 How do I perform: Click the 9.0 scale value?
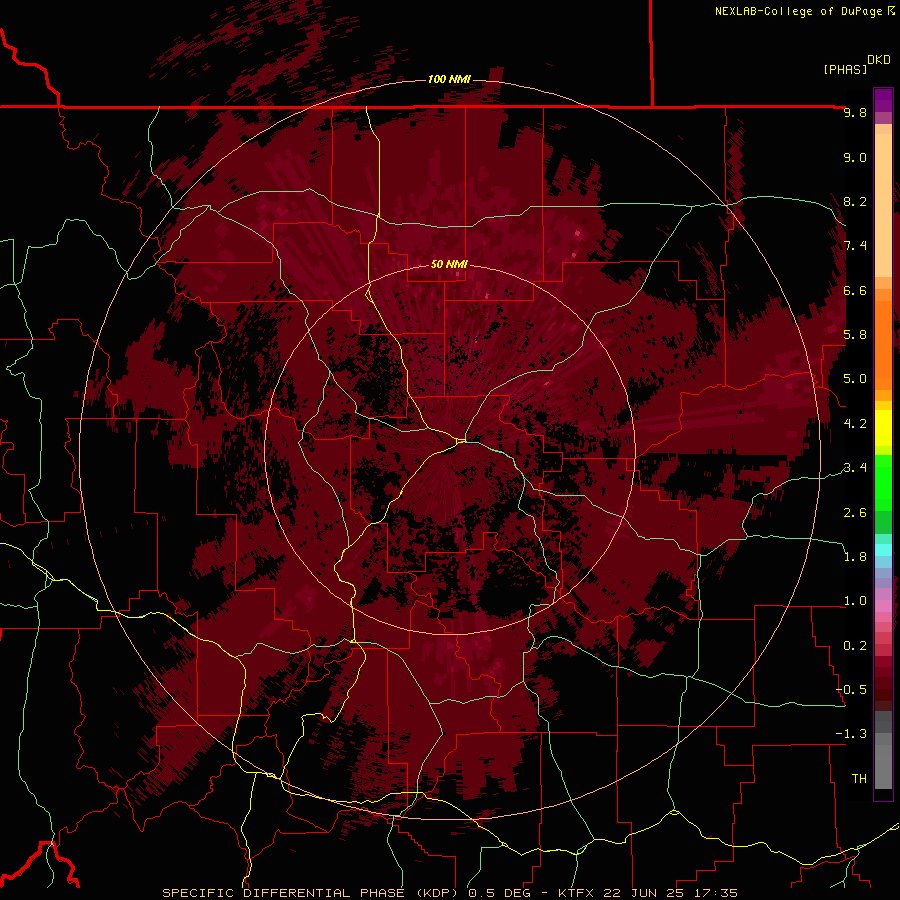coord(855,157)
